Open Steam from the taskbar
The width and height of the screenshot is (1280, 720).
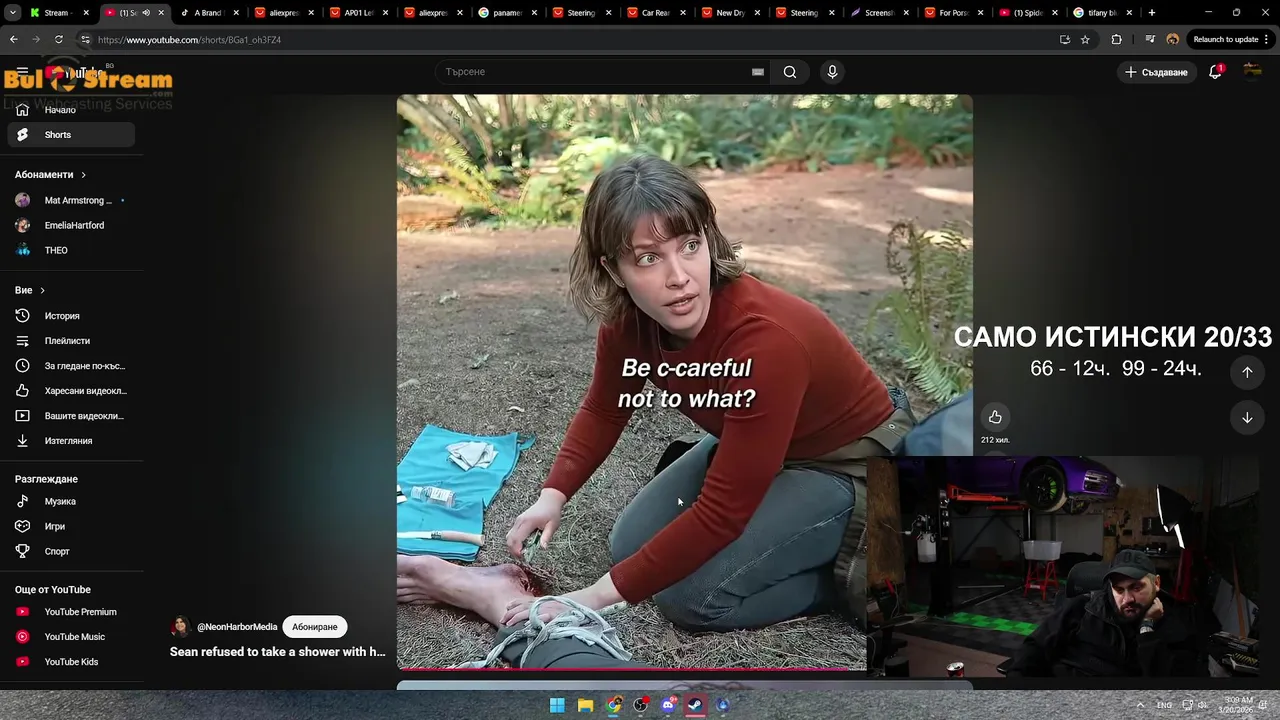(x=695, y=705)
